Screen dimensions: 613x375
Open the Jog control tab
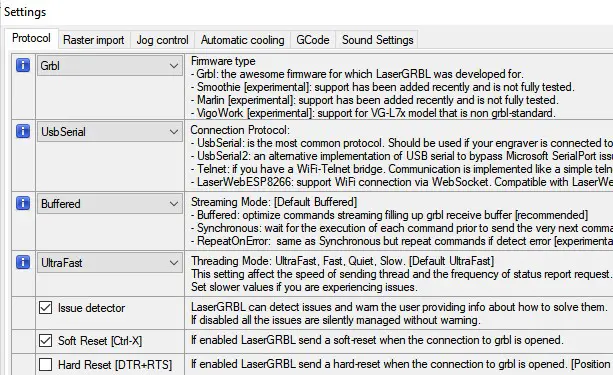pos(162,40)
